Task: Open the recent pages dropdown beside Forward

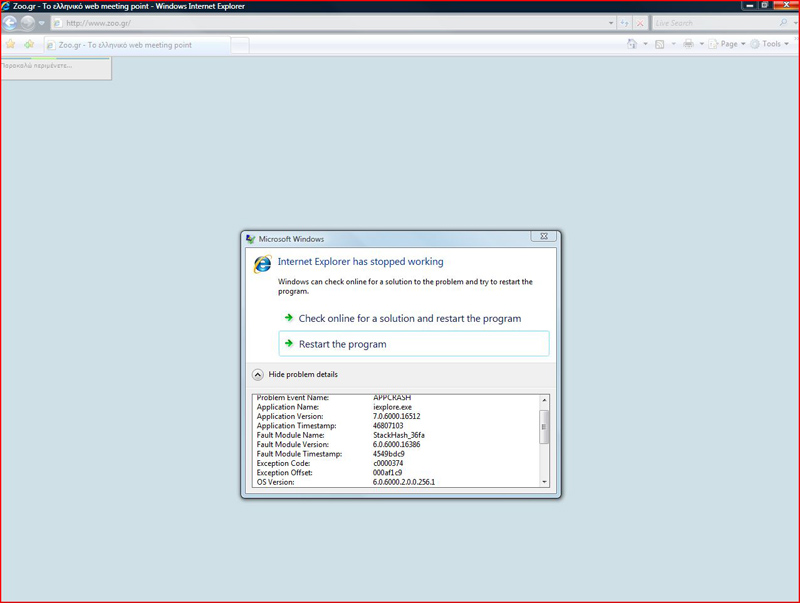Action: [41, 23]
